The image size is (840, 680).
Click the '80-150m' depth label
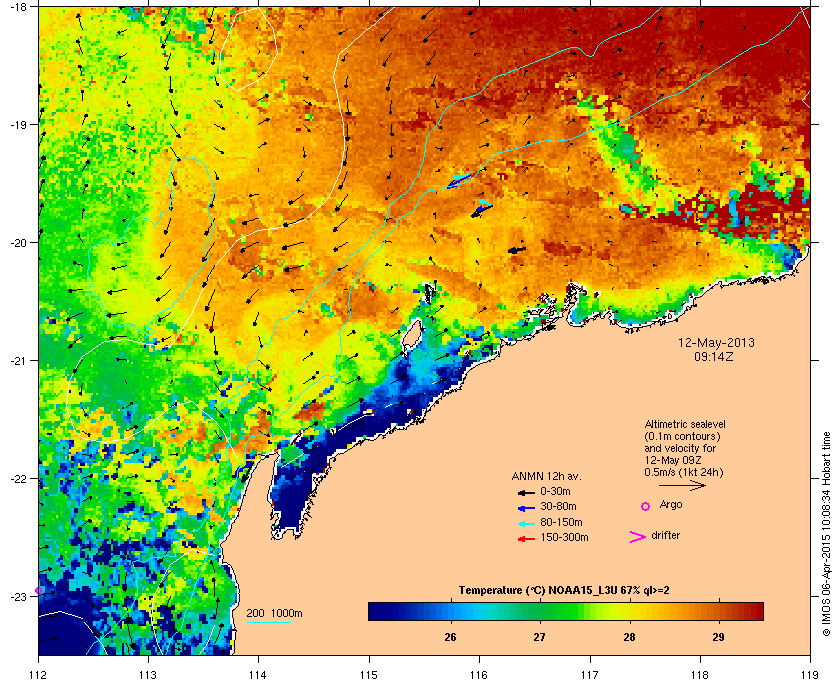click(x=561, y=522)
